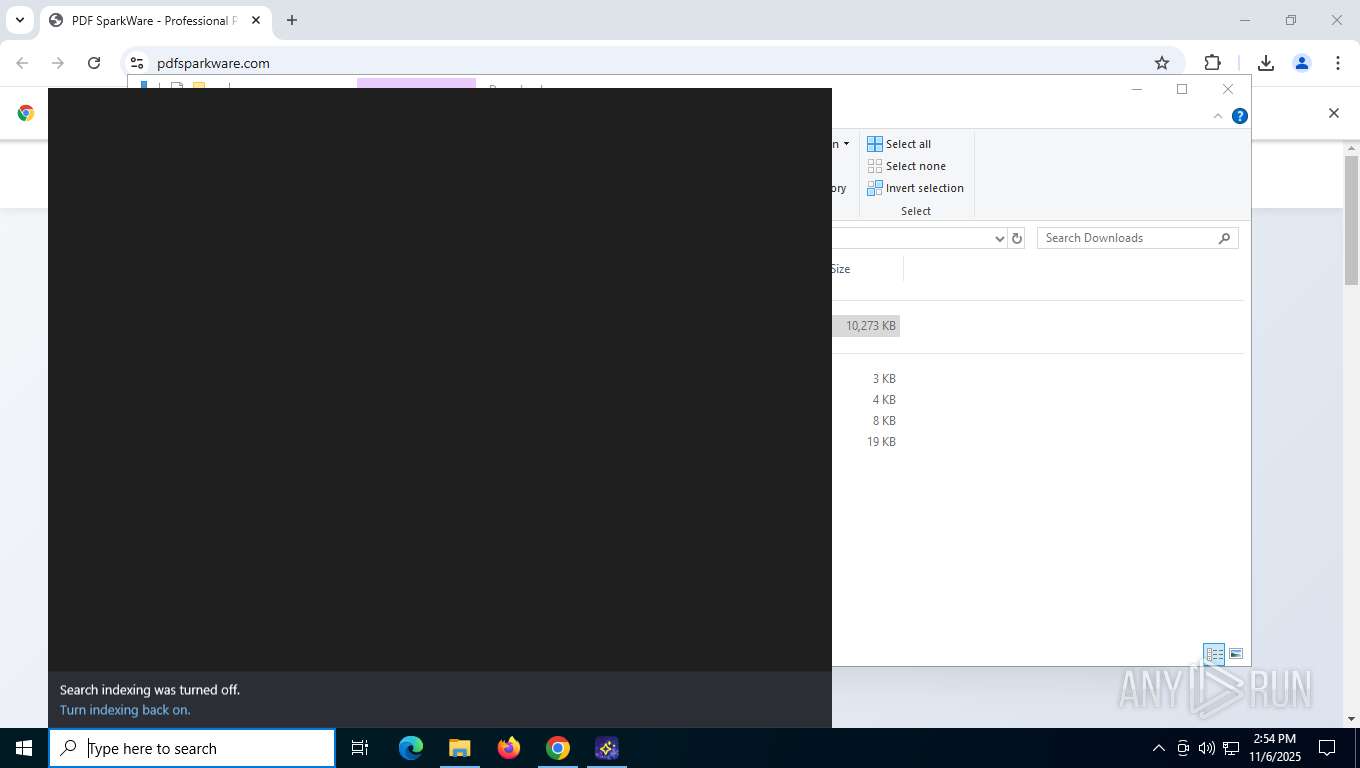The width and height of the screenshot is (1360, 768).
Task: Dismiss the Chrome infobar
Action: coord(1333,113)
